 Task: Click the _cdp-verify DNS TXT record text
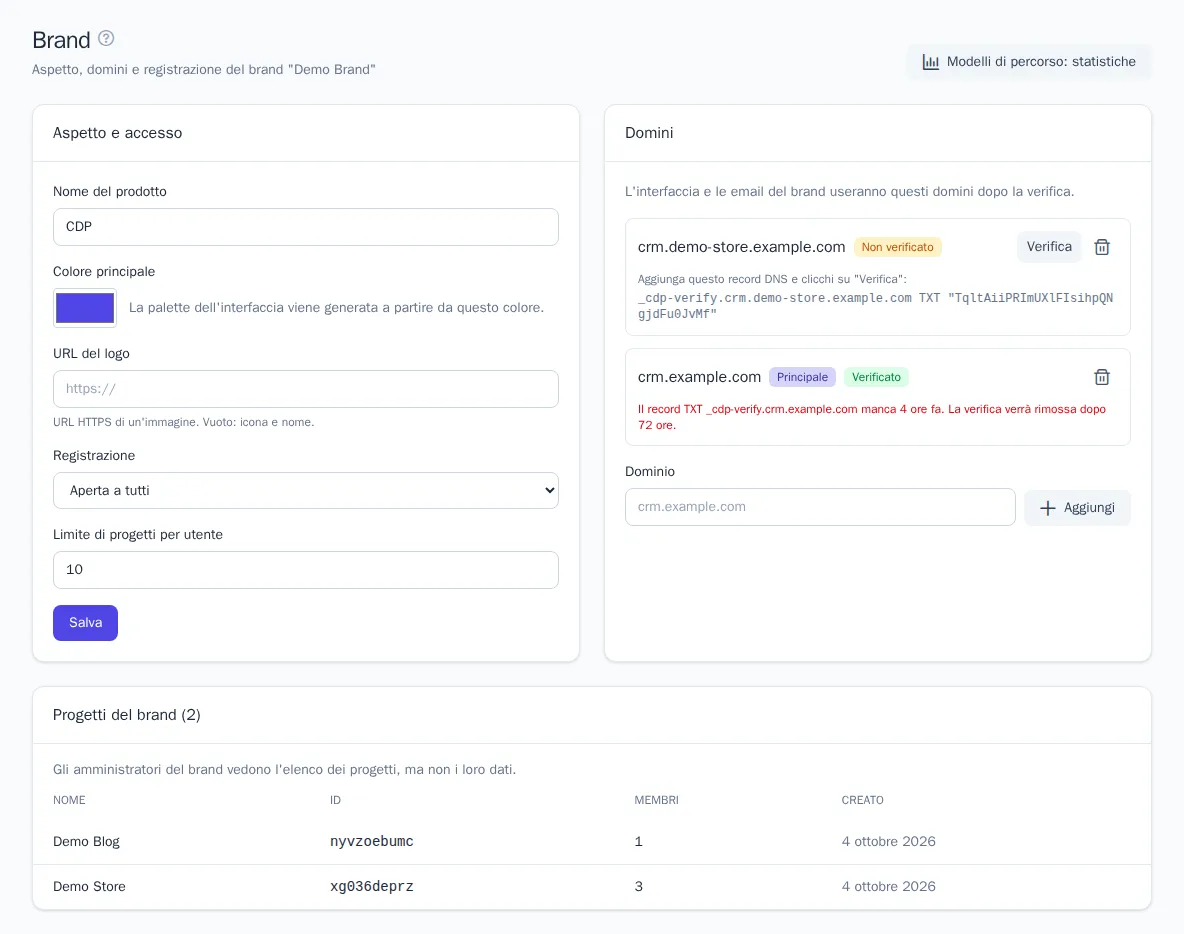coord(875,306)
